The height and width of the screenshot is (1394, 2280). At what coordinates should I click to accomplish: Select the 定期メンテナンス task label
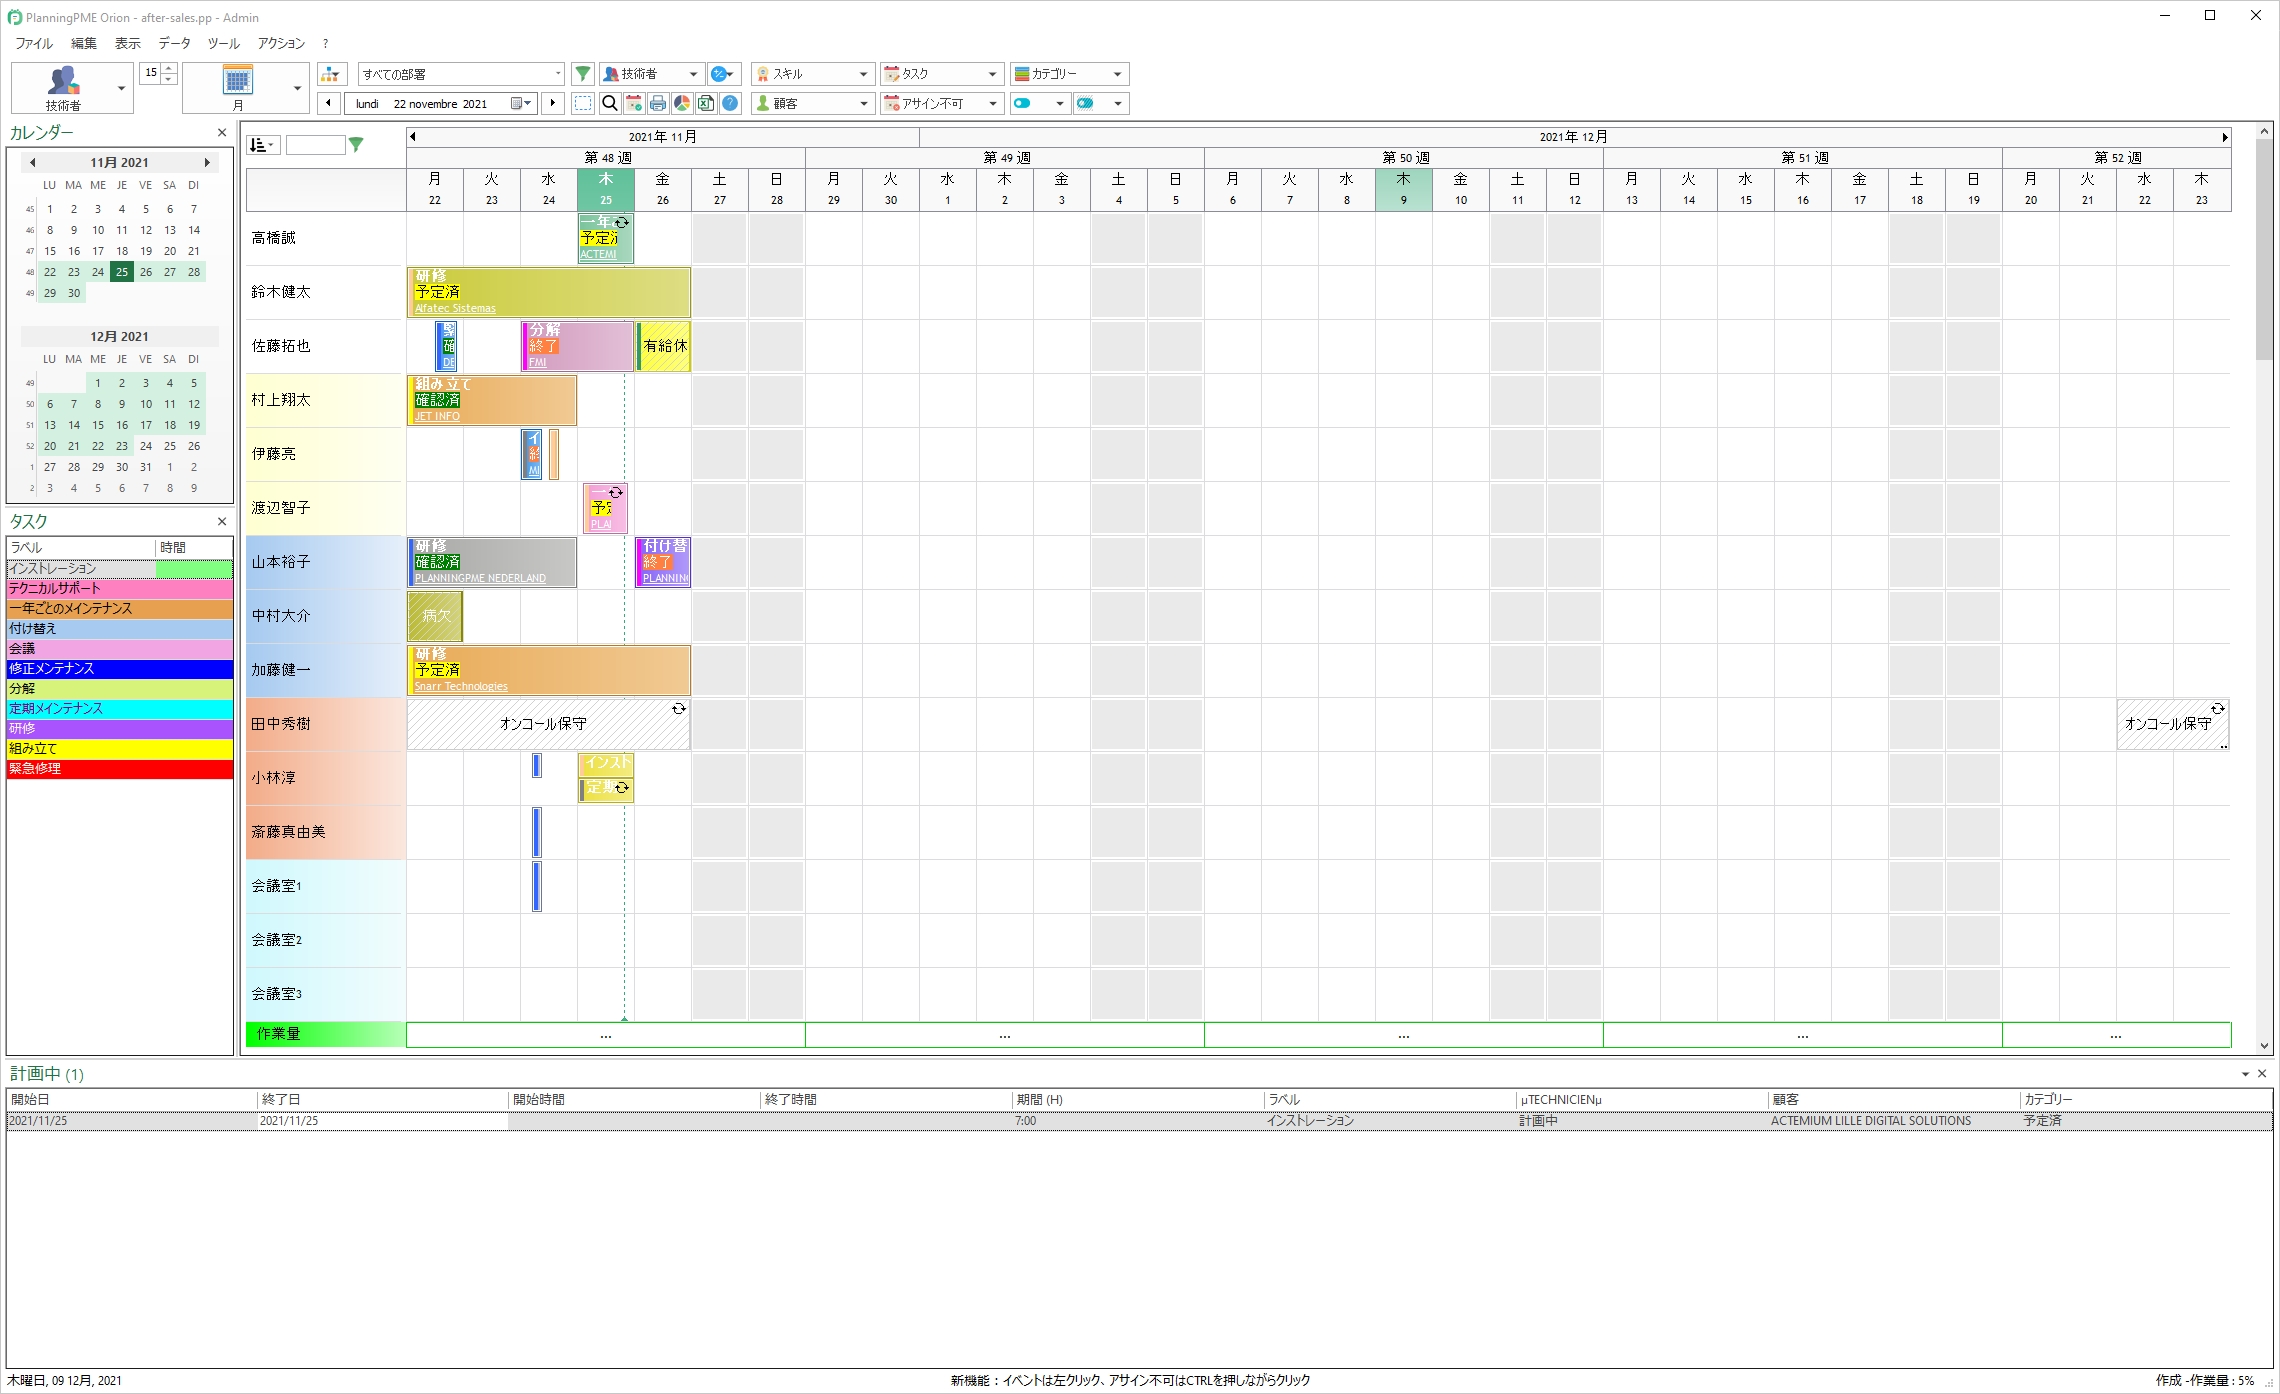[120, 708]
